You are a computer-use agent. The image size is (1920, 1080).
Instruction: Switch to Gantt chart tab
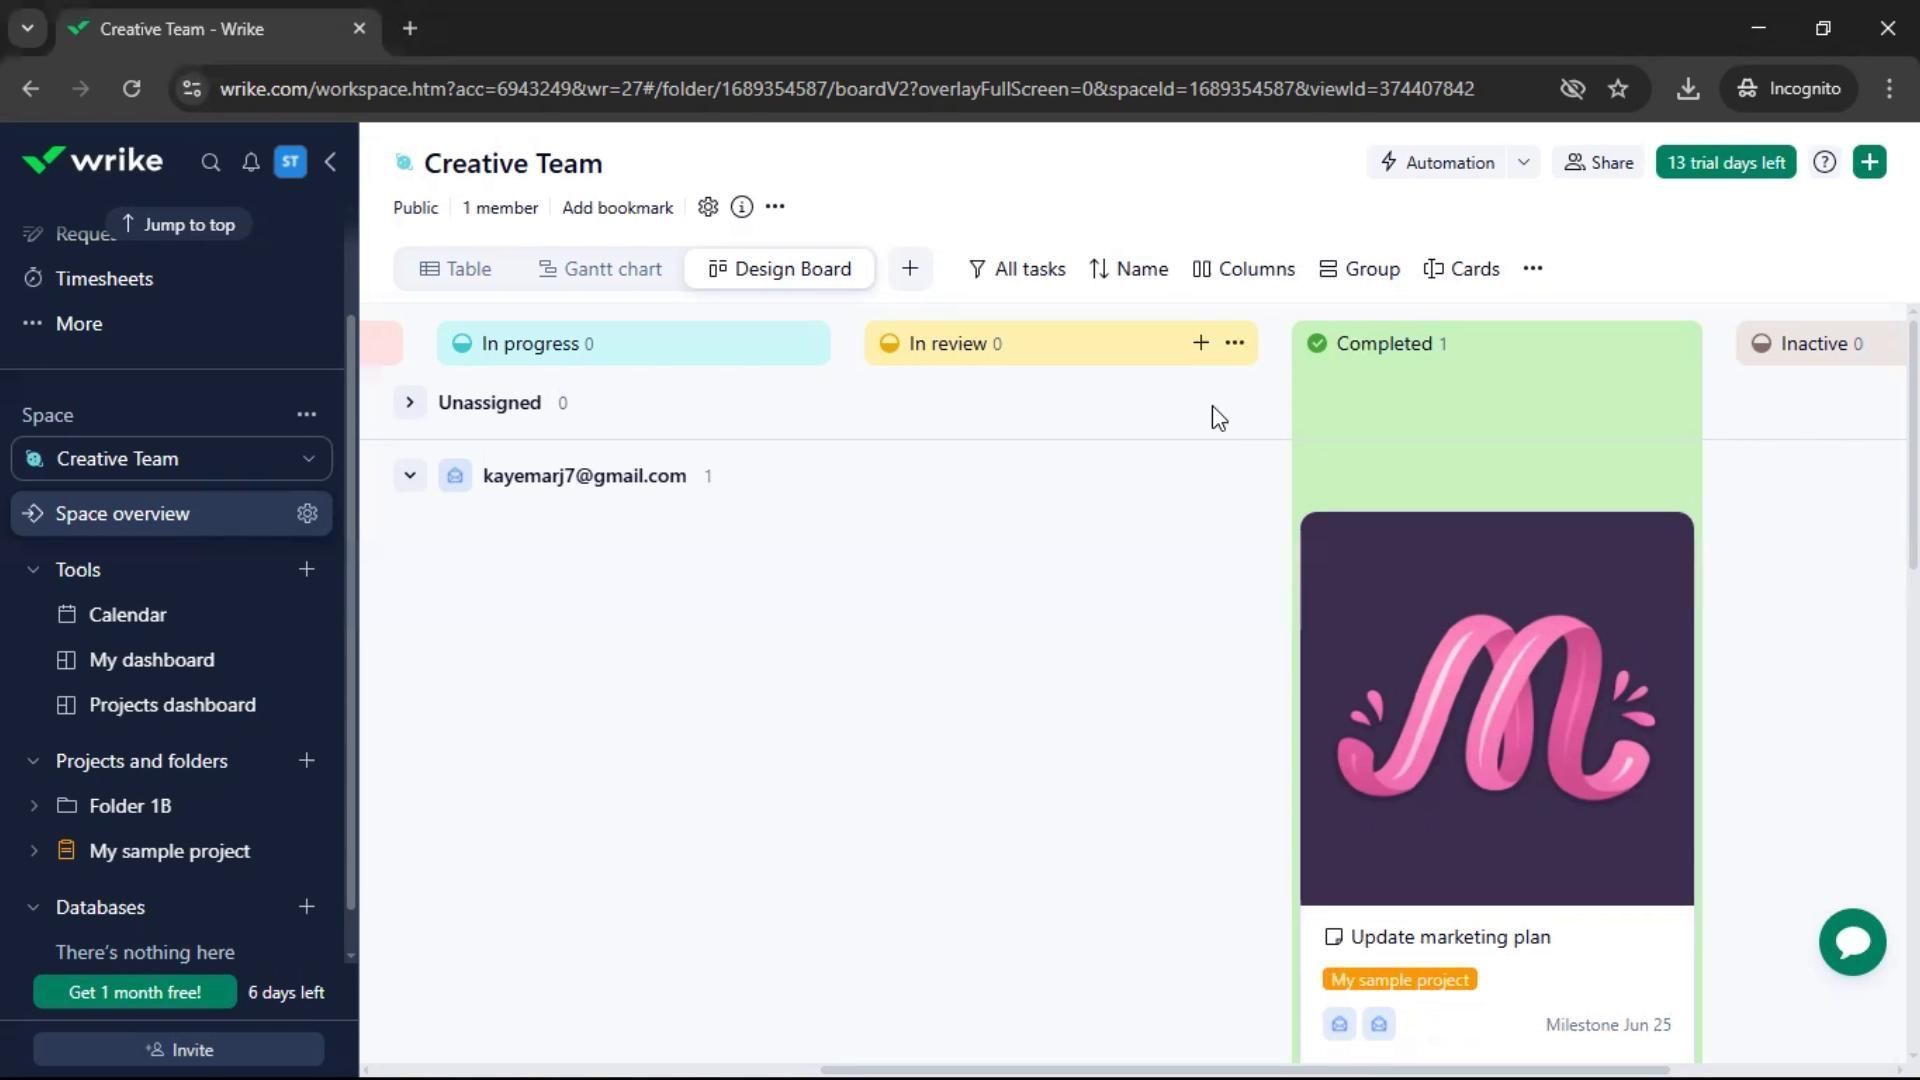click(600, 269)
